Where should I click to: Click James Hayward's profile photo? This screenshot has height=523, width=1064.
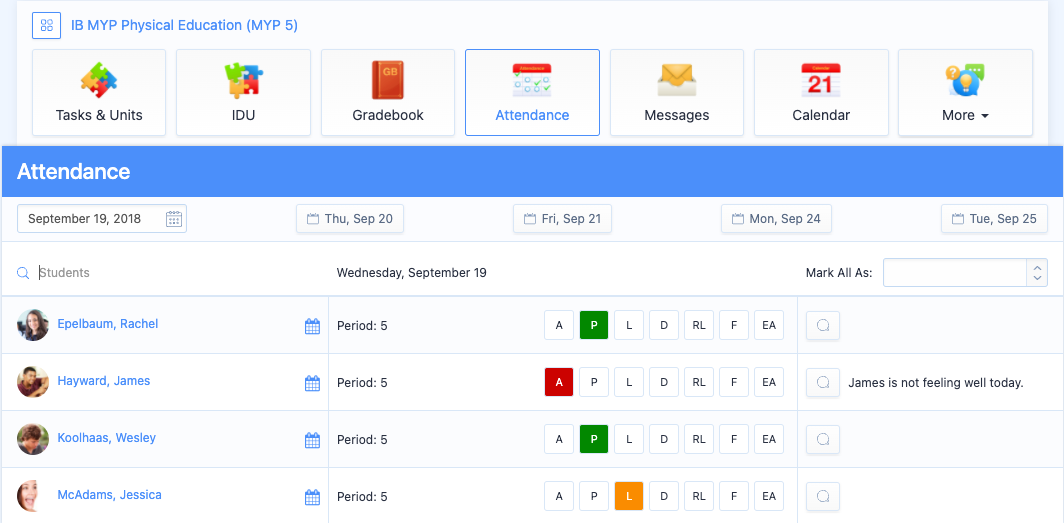click(x=33, y=382)
